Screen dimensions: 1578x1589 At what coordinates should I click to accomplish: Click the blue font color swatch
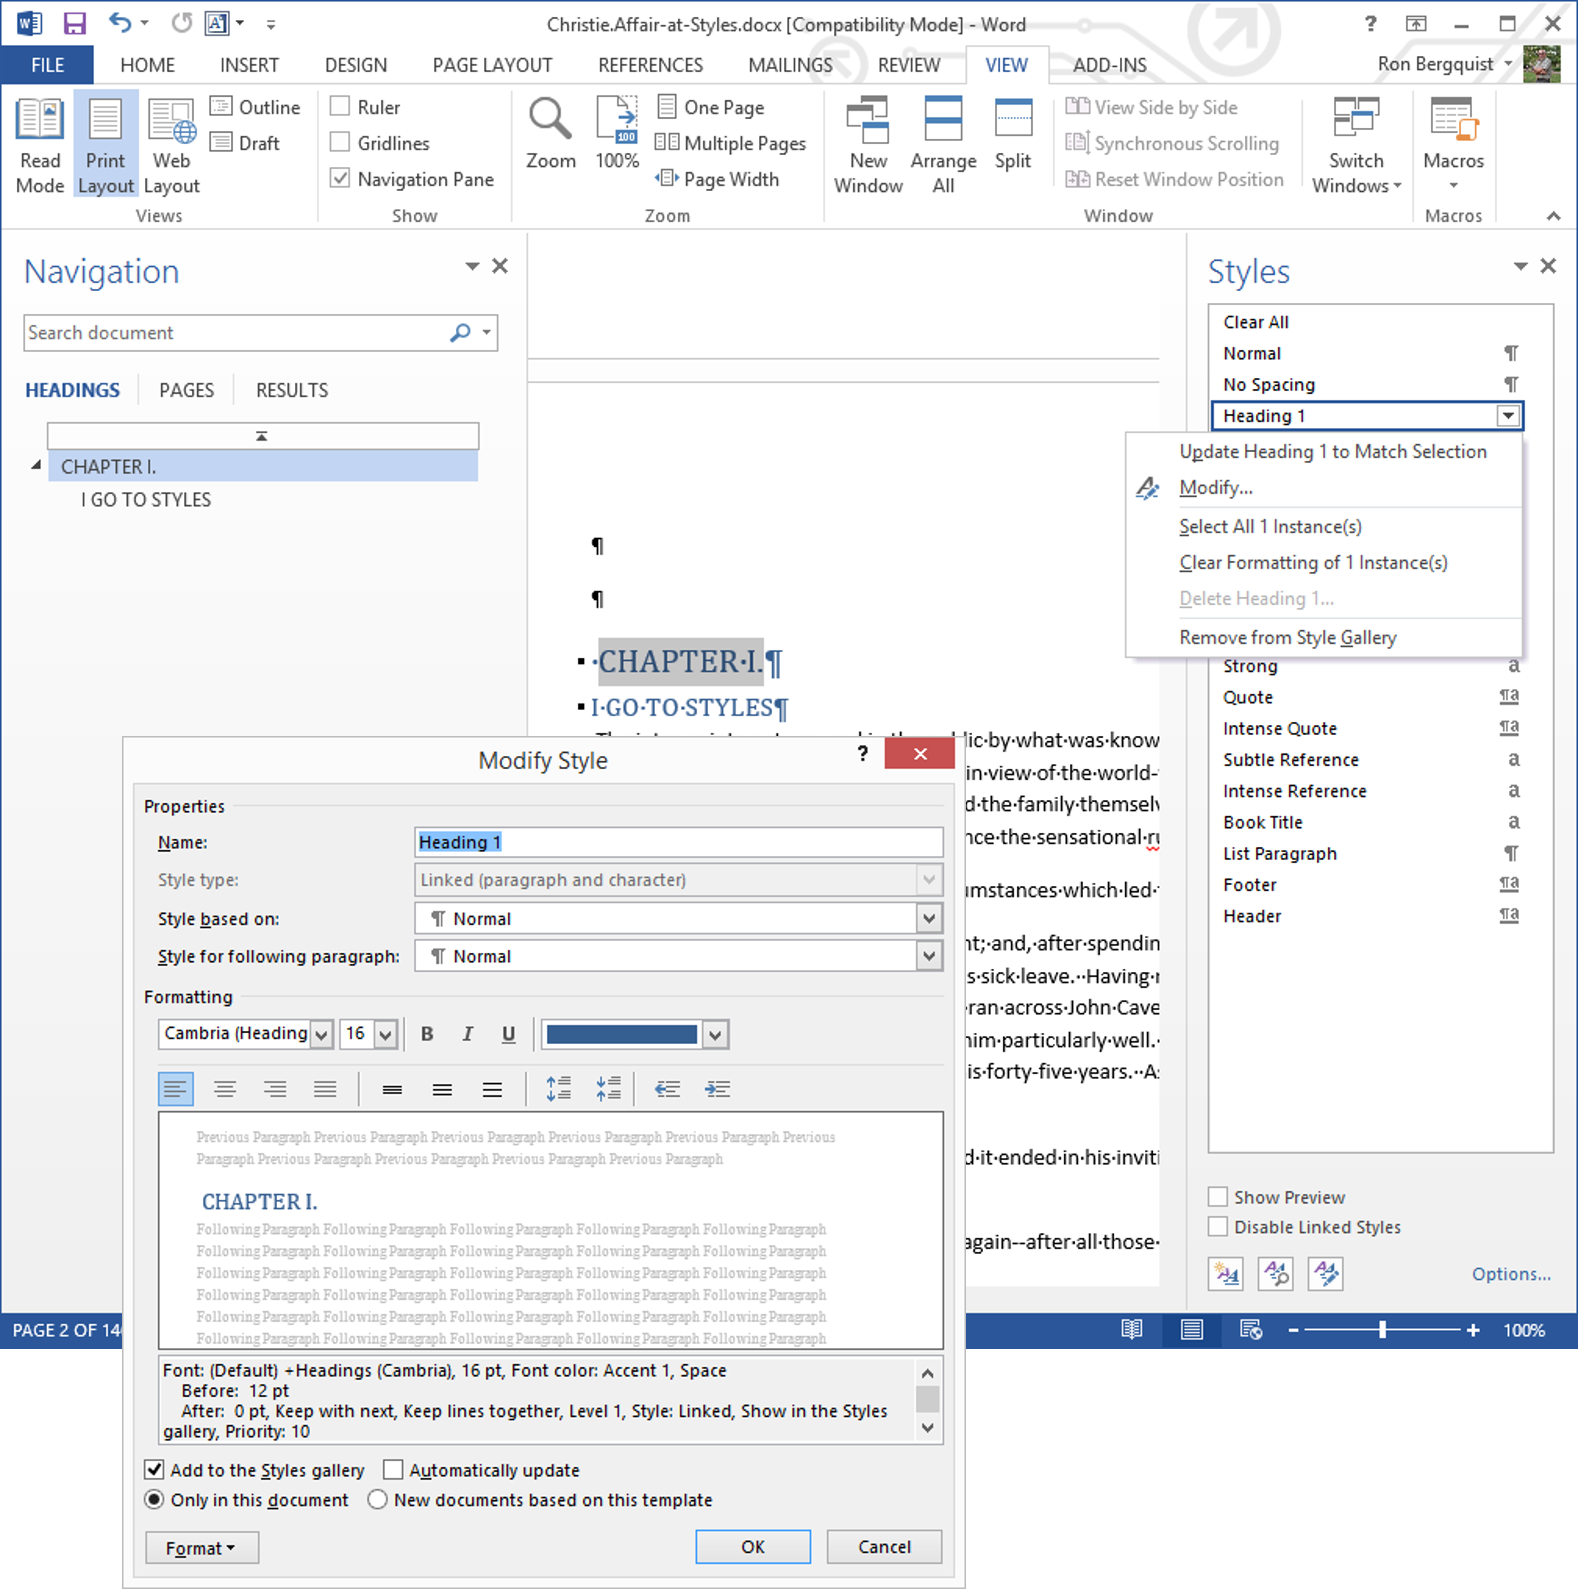point(621,1034)
